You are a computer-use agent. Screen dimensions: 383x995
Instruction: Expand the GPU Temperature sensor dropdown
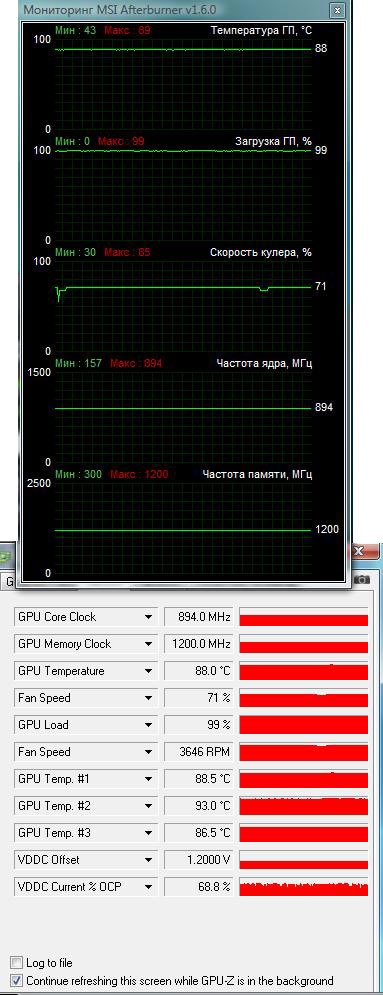click(x=148, y=671)
